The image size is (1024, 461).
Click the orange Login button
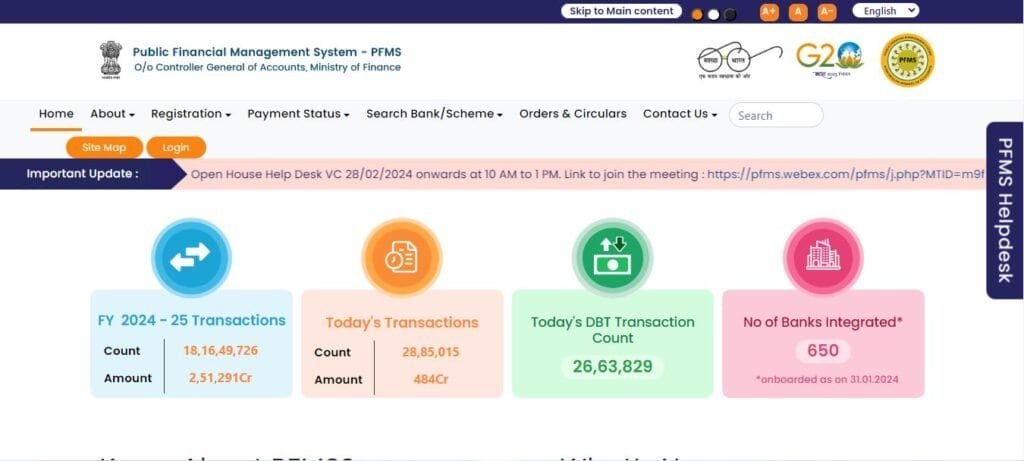point(176,148)
